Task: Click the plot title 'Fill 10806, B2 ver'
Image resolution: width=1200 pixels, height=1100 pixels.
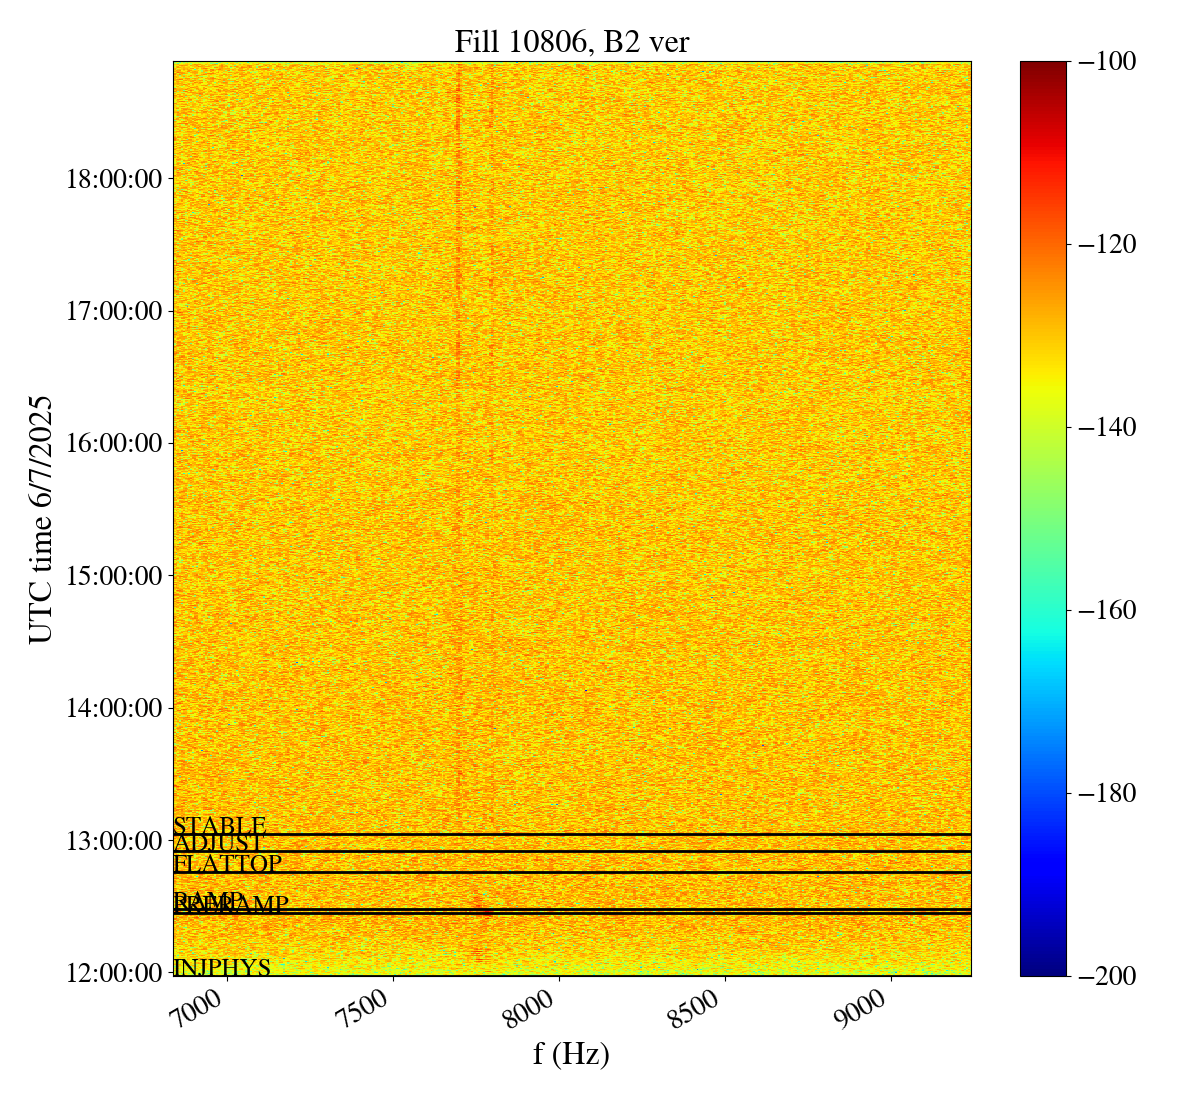Action: coord(571,42)
